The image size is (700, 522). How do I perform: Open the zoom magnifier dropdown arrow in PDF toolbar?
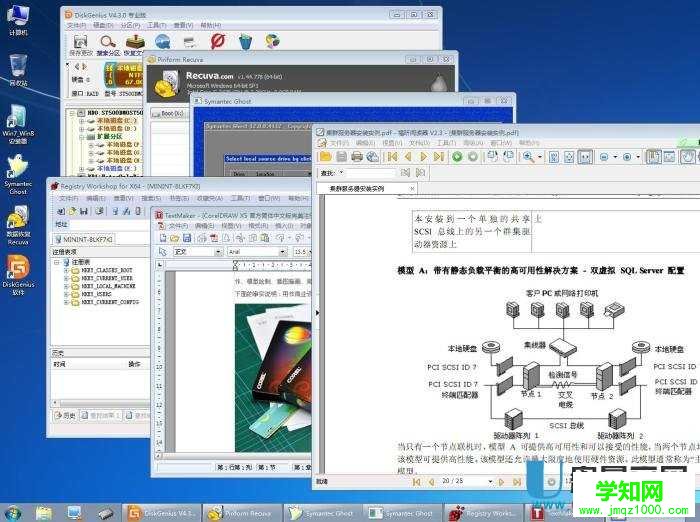pos(539,157)
